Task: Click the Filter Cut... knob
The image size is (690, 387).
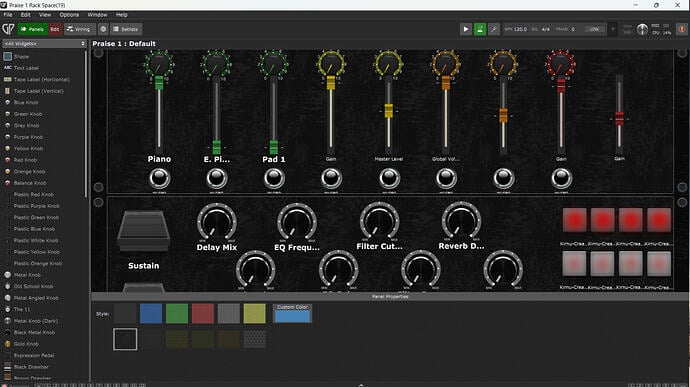Action: click(379, 221)
